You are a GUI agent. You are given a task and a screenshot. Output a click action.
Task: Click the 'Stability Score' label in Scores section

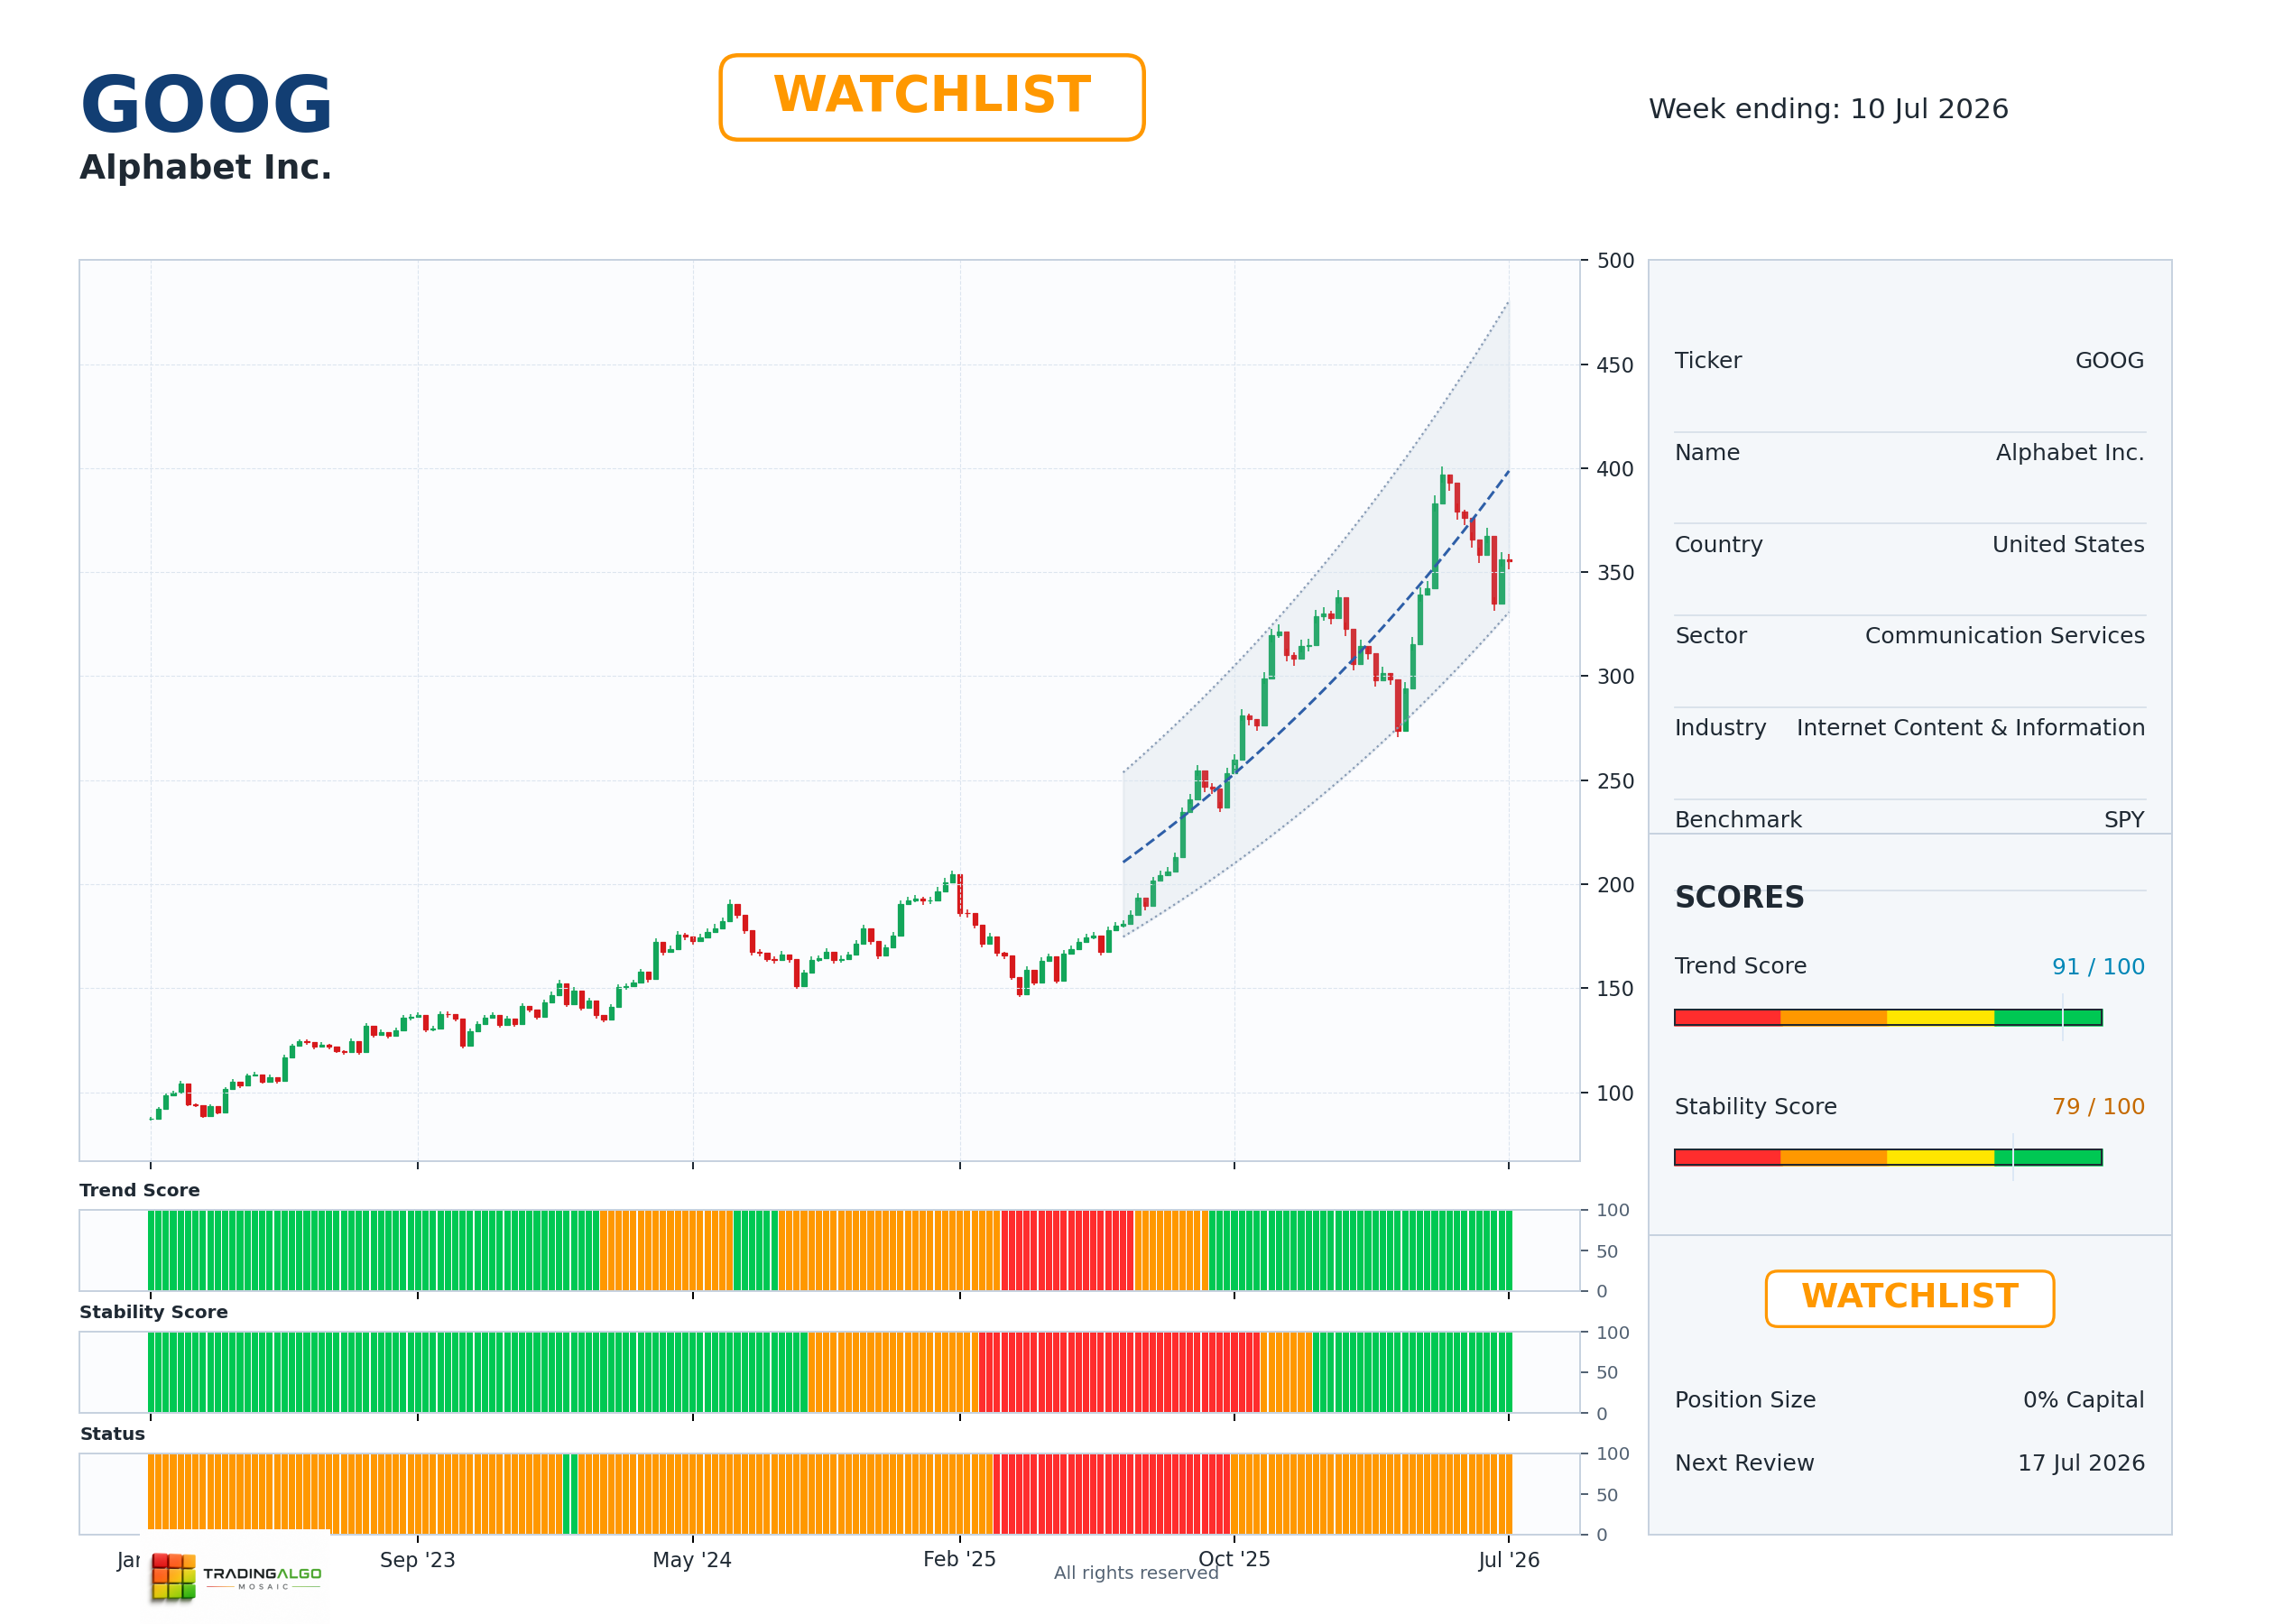pyautogui.click(x=1755, y=1107)
